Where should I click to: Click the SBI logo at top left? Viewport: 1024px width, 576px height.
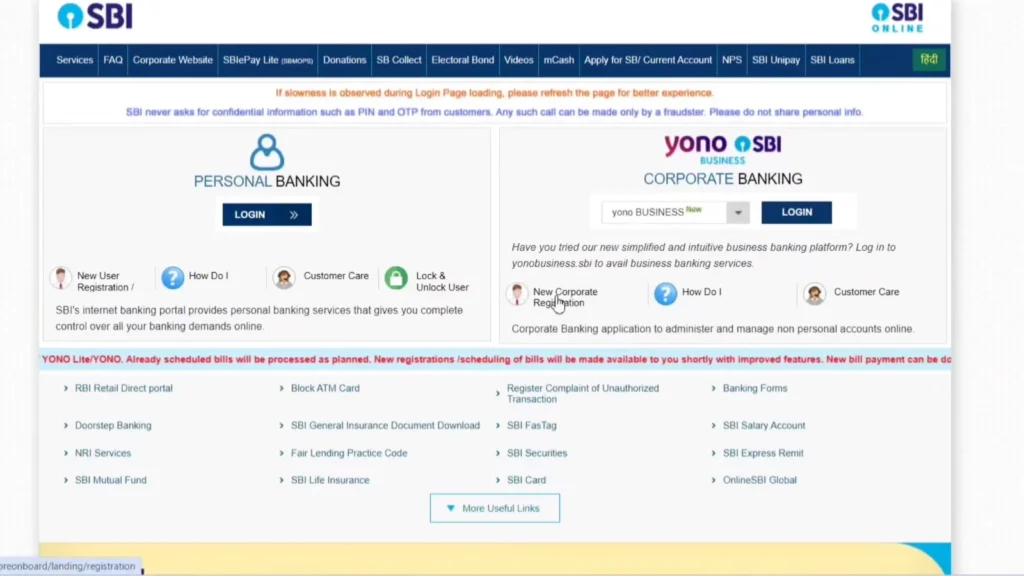pyautogui.click(x=95, y=16)
